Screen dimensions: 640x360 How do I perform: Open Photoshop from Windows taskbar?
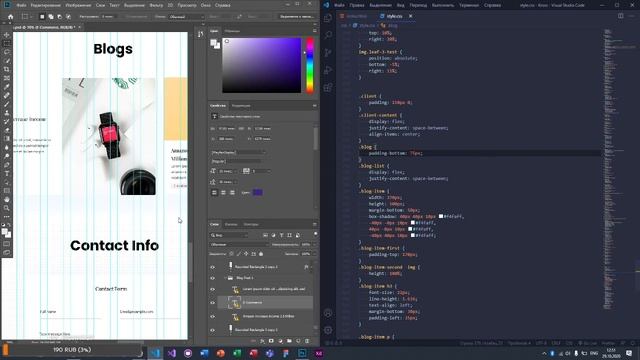pos(302,353)
